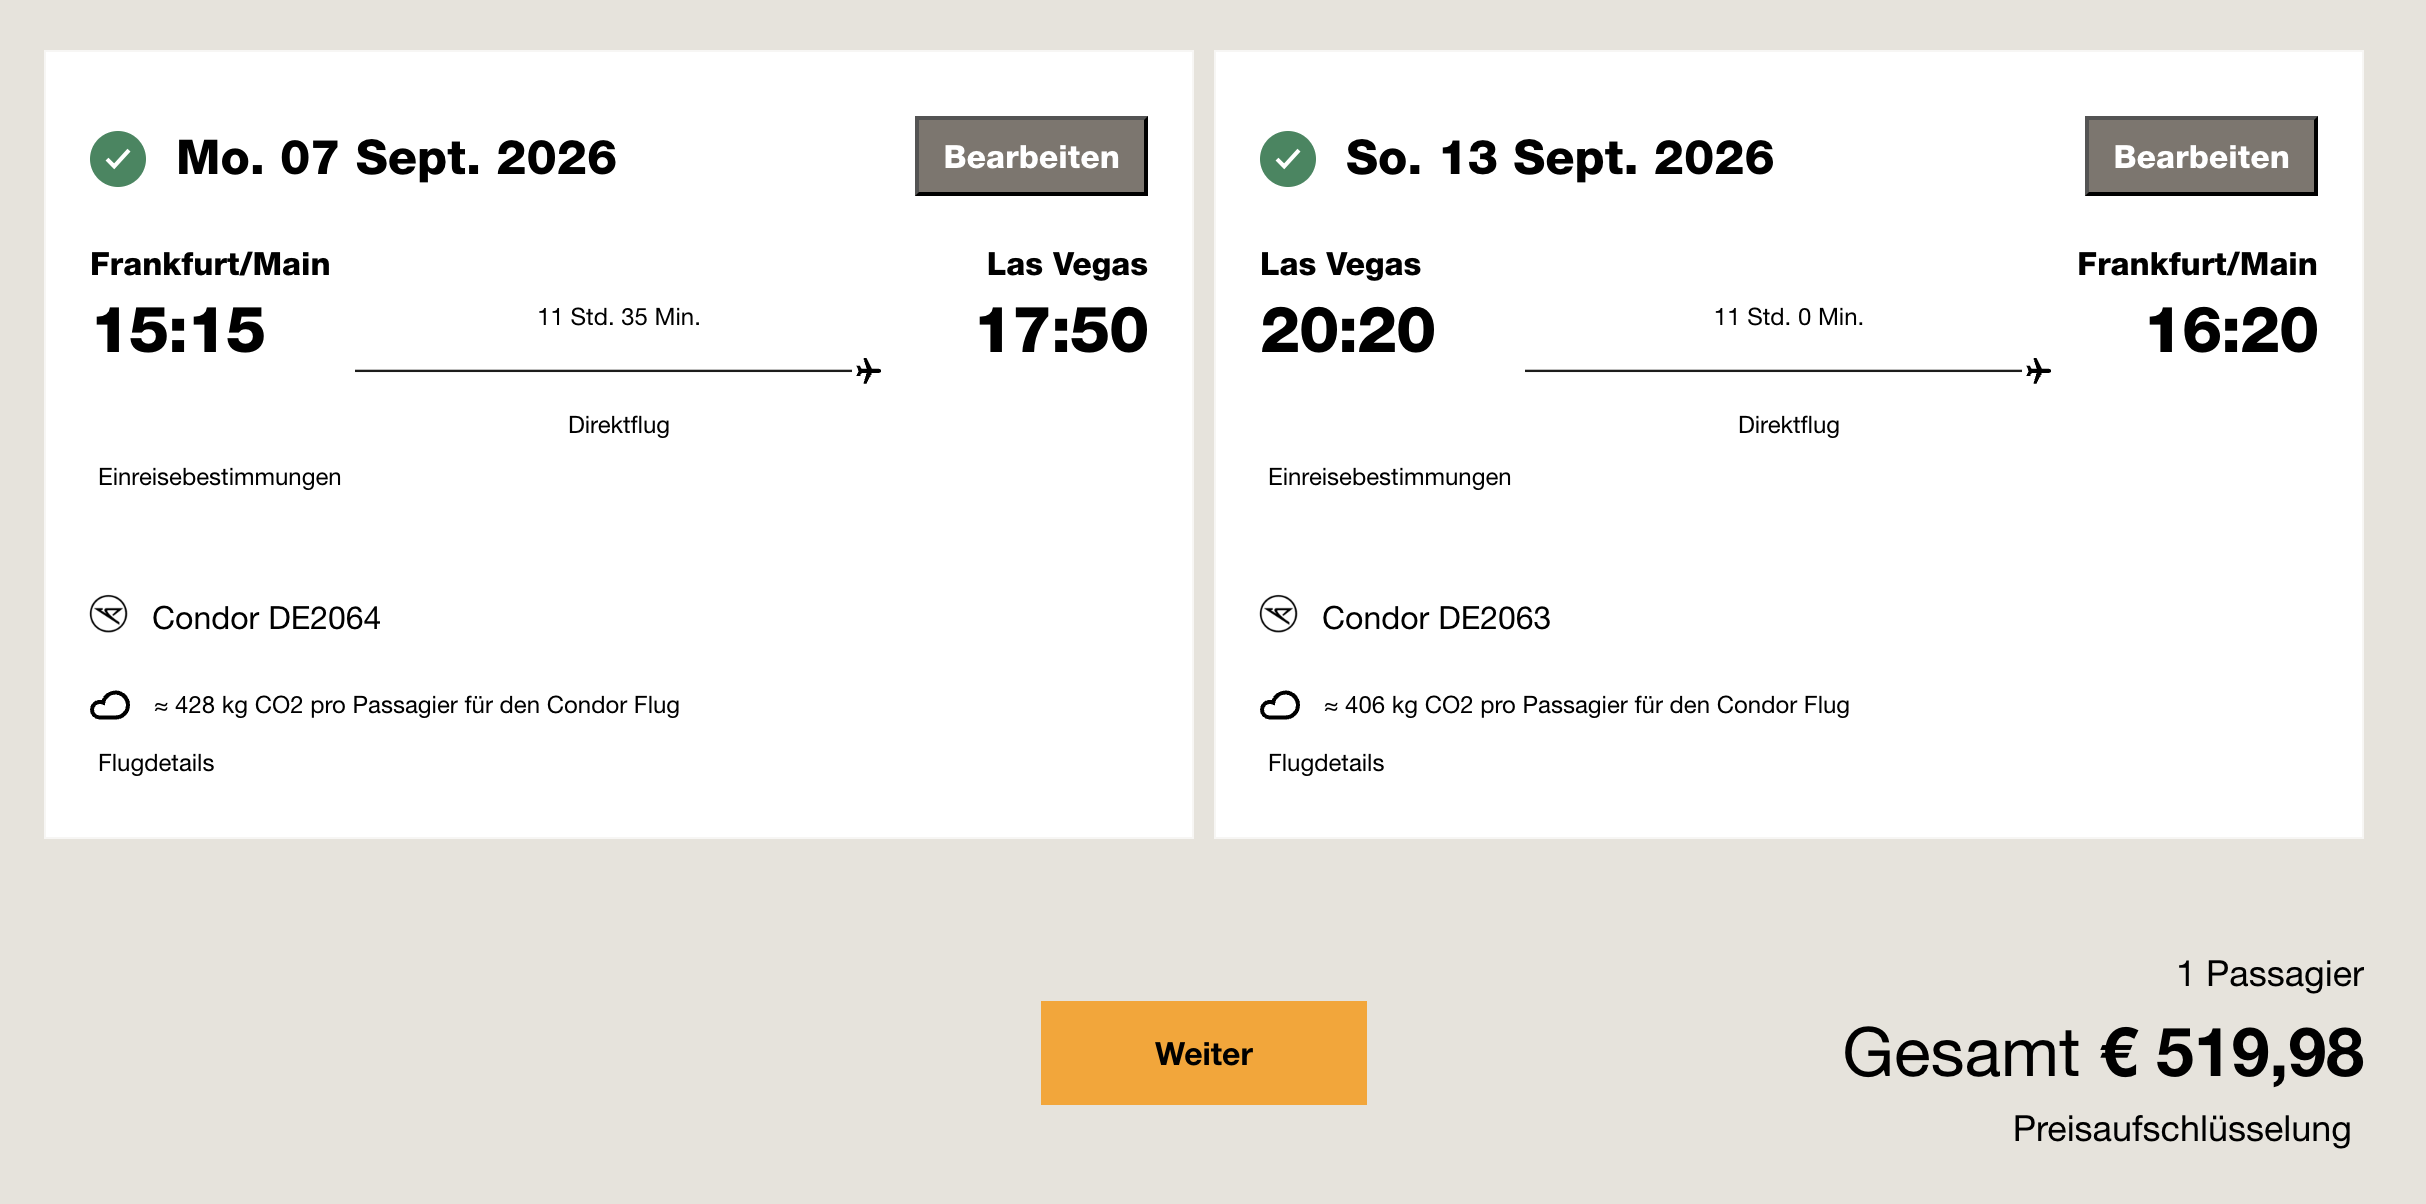
Task: Click the Gesamt € 519,98 total price
Action: [x=2103, y=1053]
